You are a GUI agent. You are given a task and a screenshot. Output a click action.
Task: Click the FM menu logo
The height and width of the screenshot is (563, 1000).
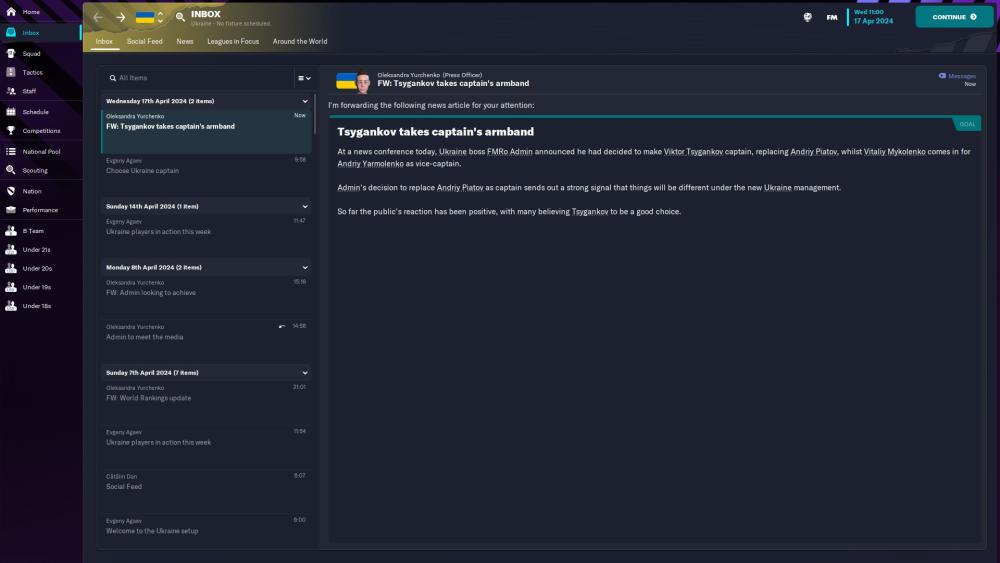click(832, 17)
